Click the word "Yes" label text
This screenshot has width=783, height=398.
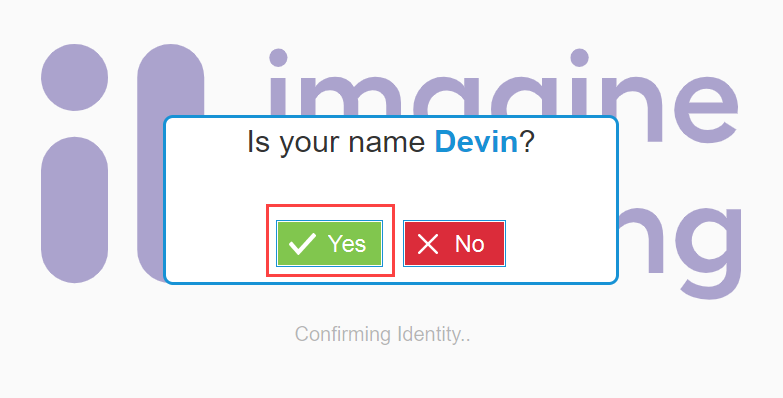coord(347,244)
